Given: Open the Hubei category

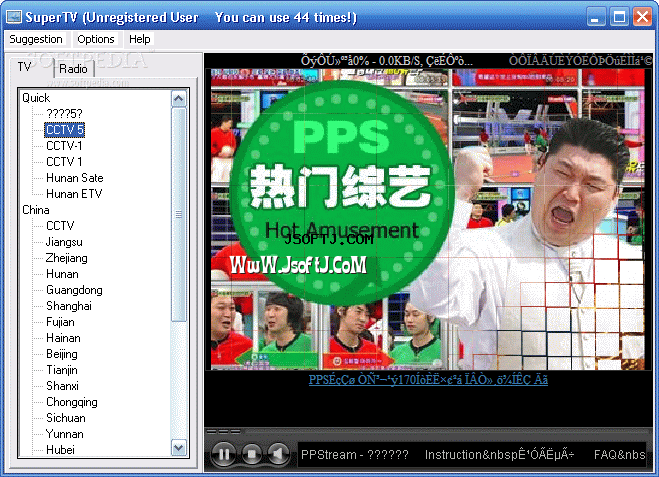Looking at the screenshot, I should click(60, 449).
